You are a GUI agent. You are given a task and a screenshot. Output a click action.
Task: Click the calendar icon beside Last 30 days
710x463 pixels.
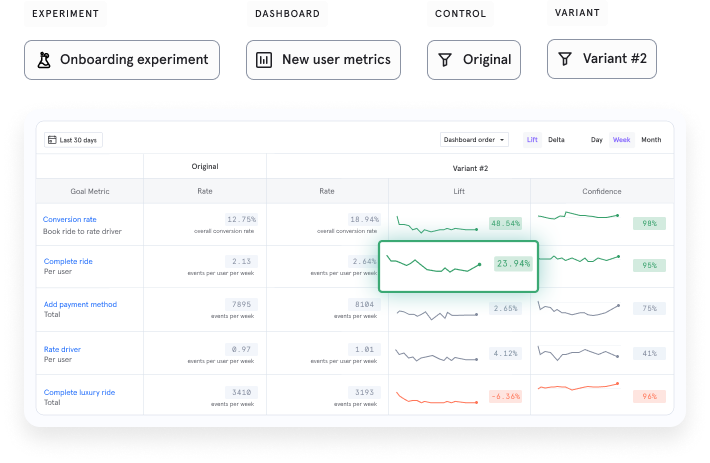[x=52, y=140]
